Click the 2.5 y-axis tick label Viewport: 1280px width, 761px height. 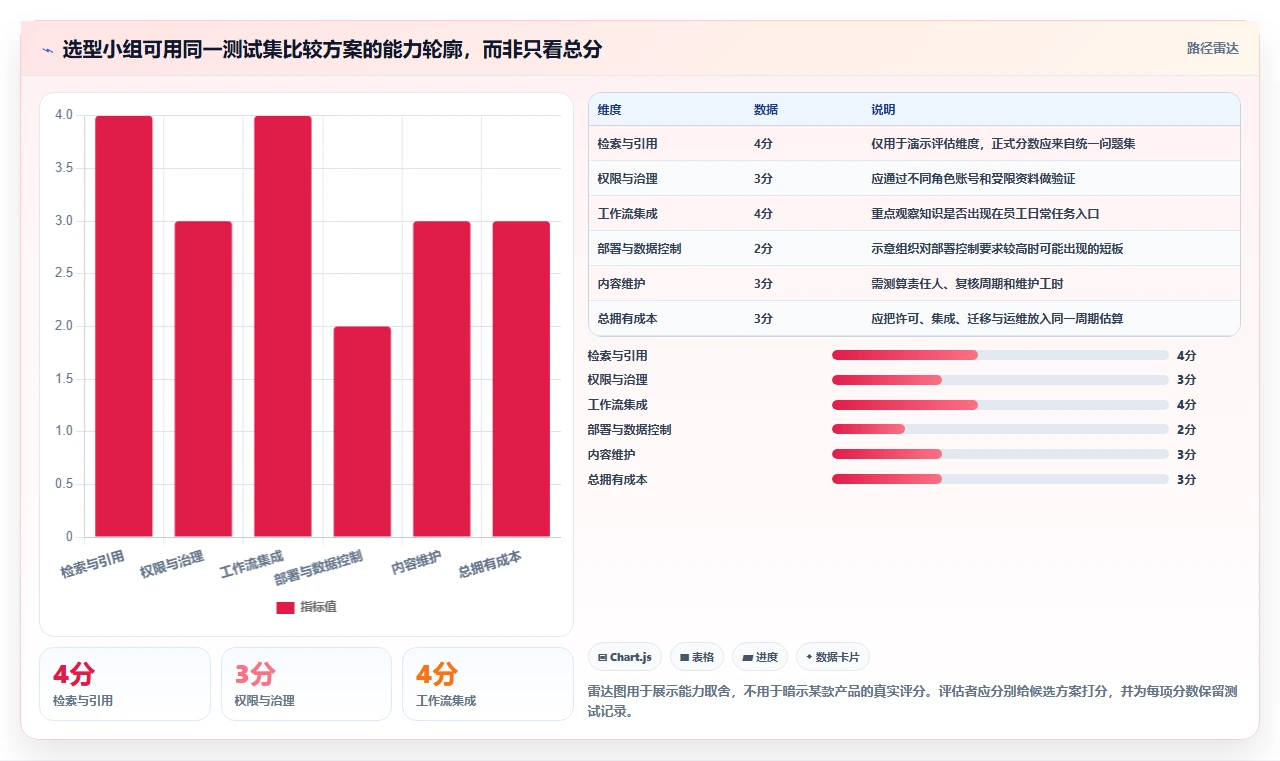pyautogui.click(x=64, y=273)
